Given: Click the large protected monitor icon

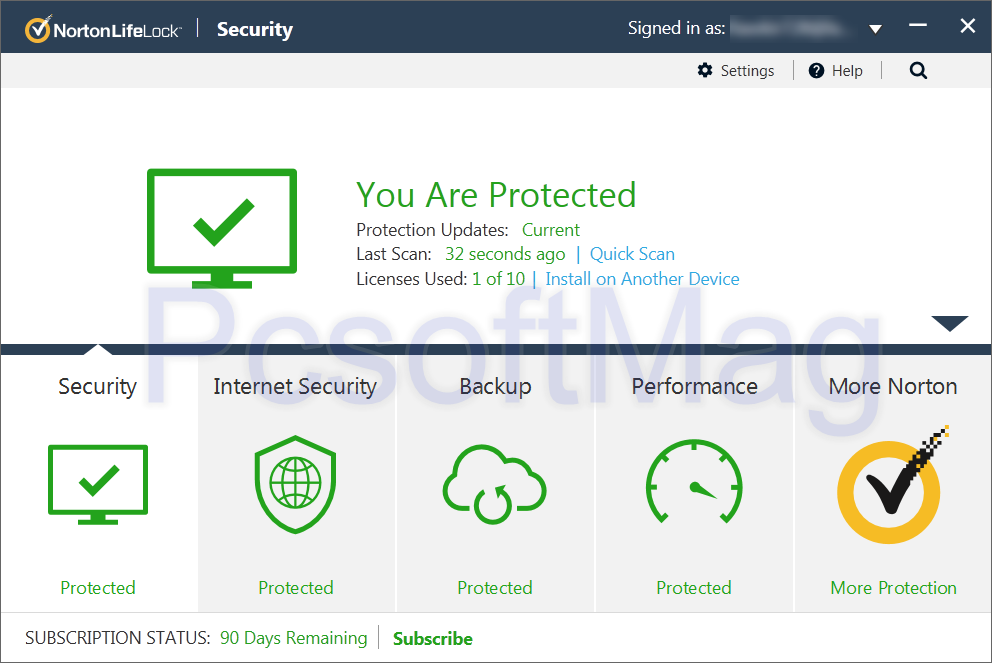Looking at the screenshot, I should click(222, 228).
